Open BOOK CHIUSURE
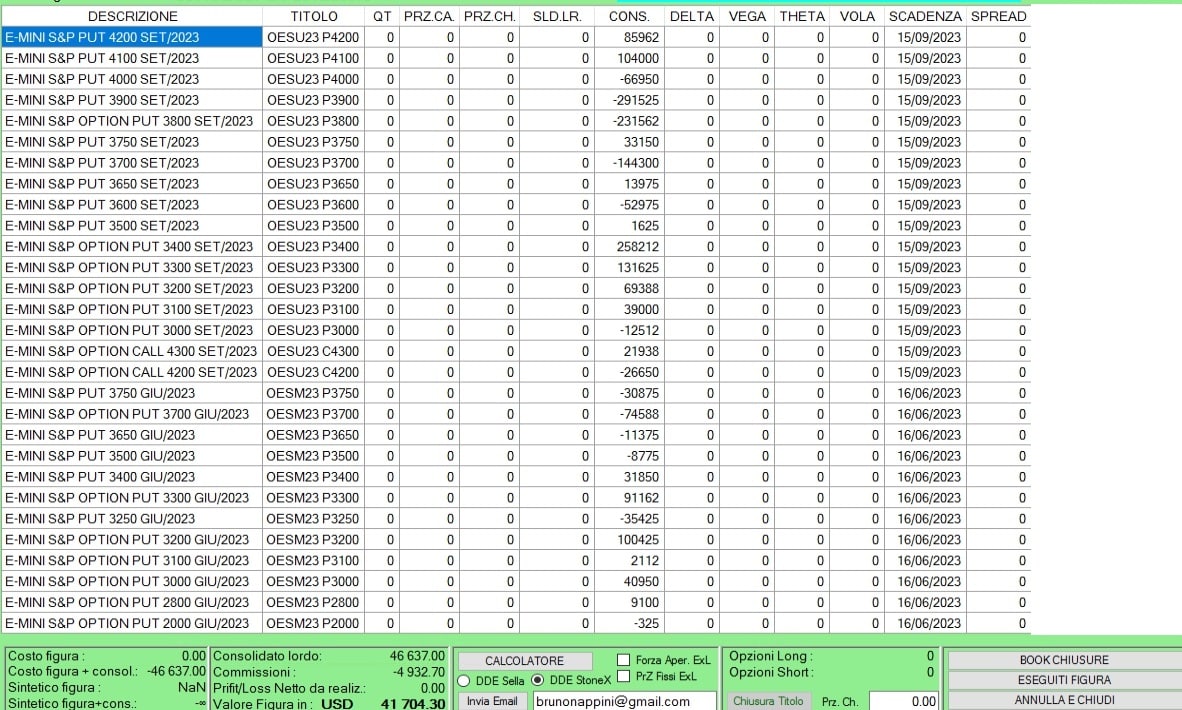Viewport: 1182px width, 710px height. click(1064, 660)
